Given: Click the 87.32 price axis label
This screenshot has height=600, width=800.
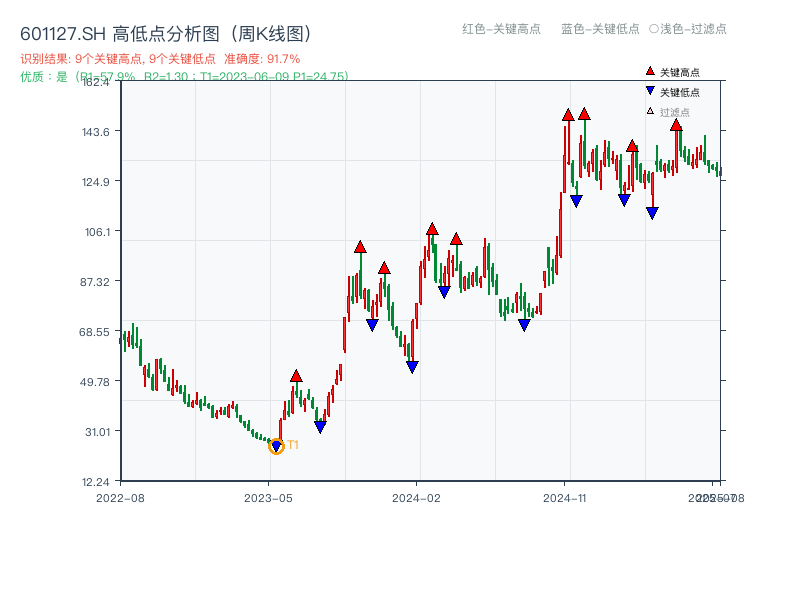Looking at the screenshot, I should pyautogui.click(x=95, y=282).
